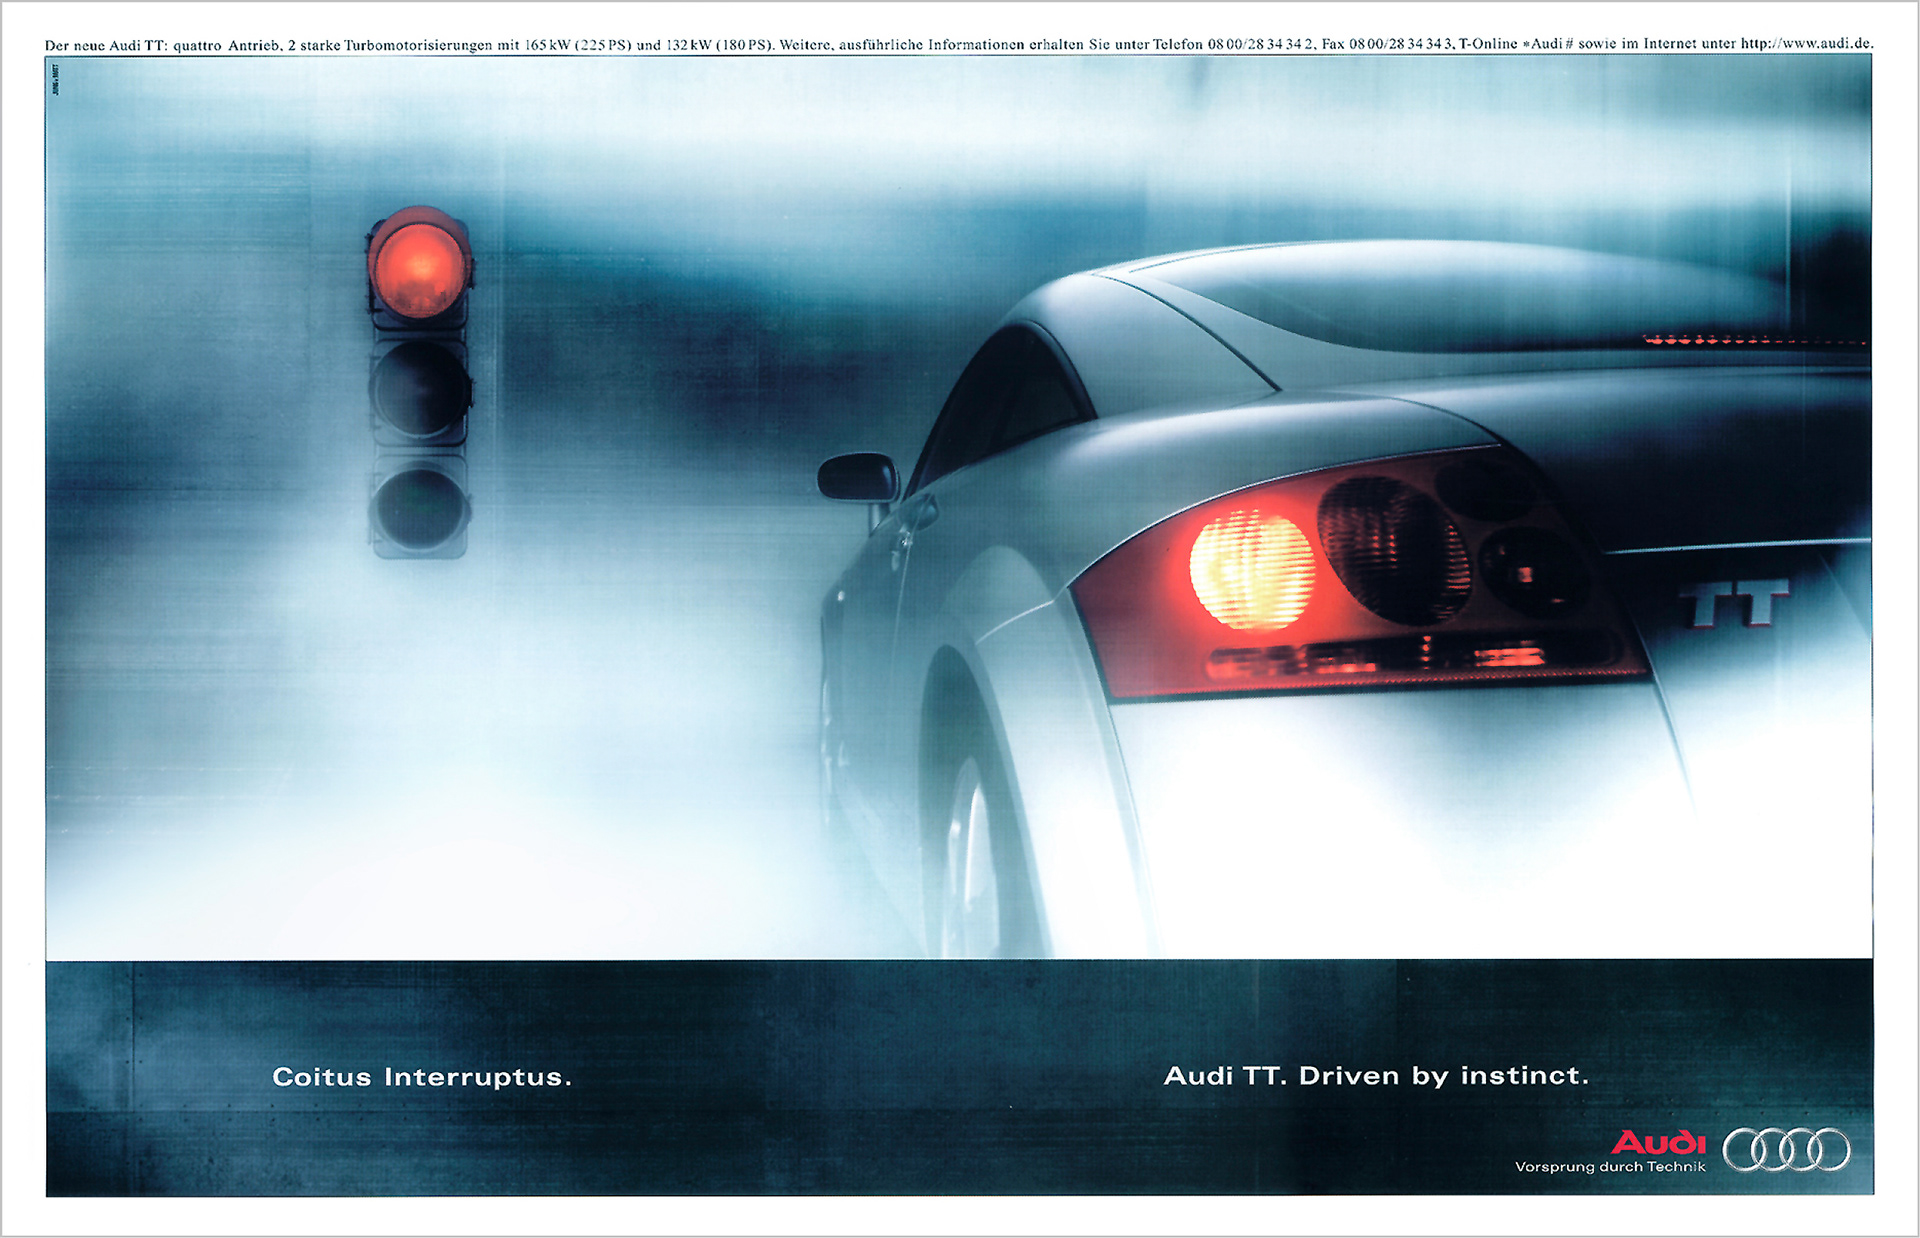Image resolution: width=1920 pixels, height=1238 pixels.
Task: Click the glowing round brake light
Action: point(1252,570)
